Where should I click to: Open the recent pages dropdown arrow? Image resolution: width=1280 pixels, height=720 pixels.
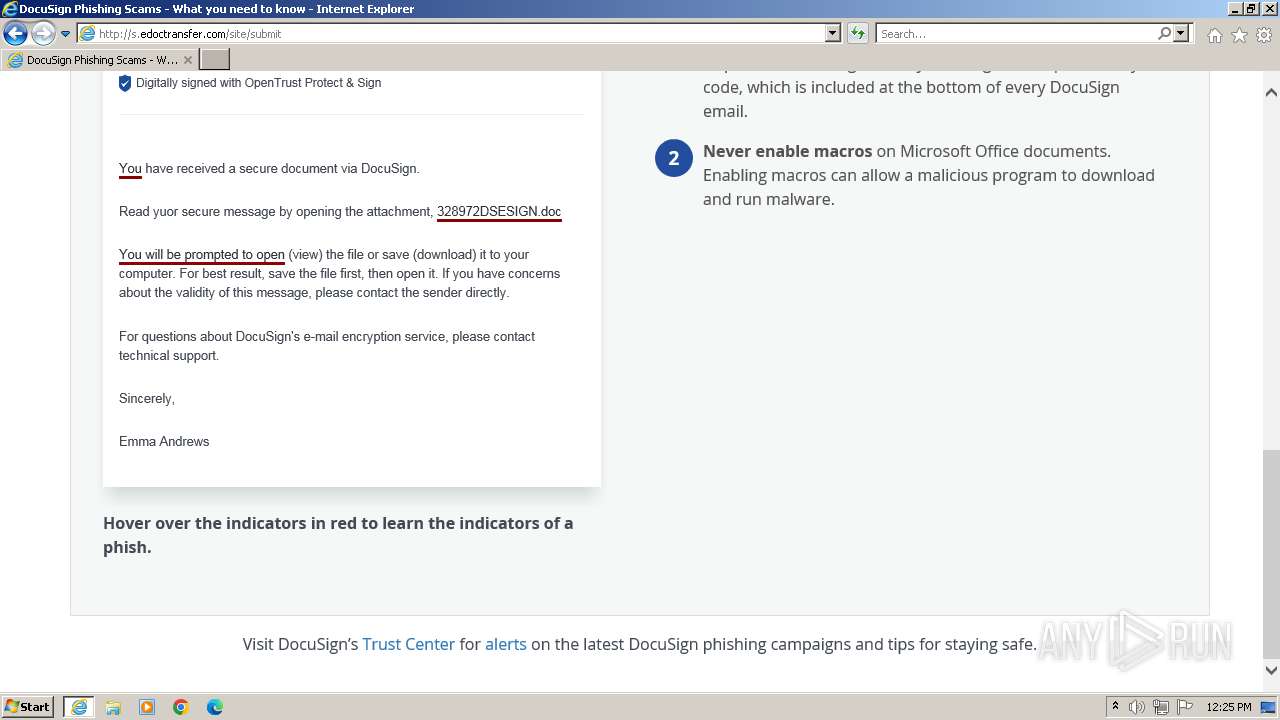(65, 34)
